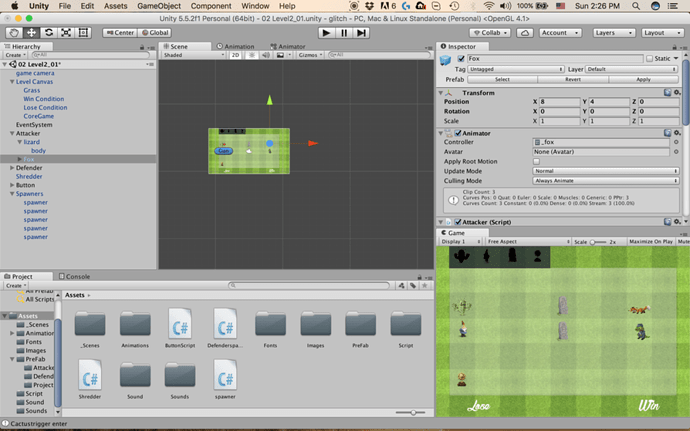Screen dimensions: 690x431
Task: Click the prefab Apply button
Action: (643, 80)
